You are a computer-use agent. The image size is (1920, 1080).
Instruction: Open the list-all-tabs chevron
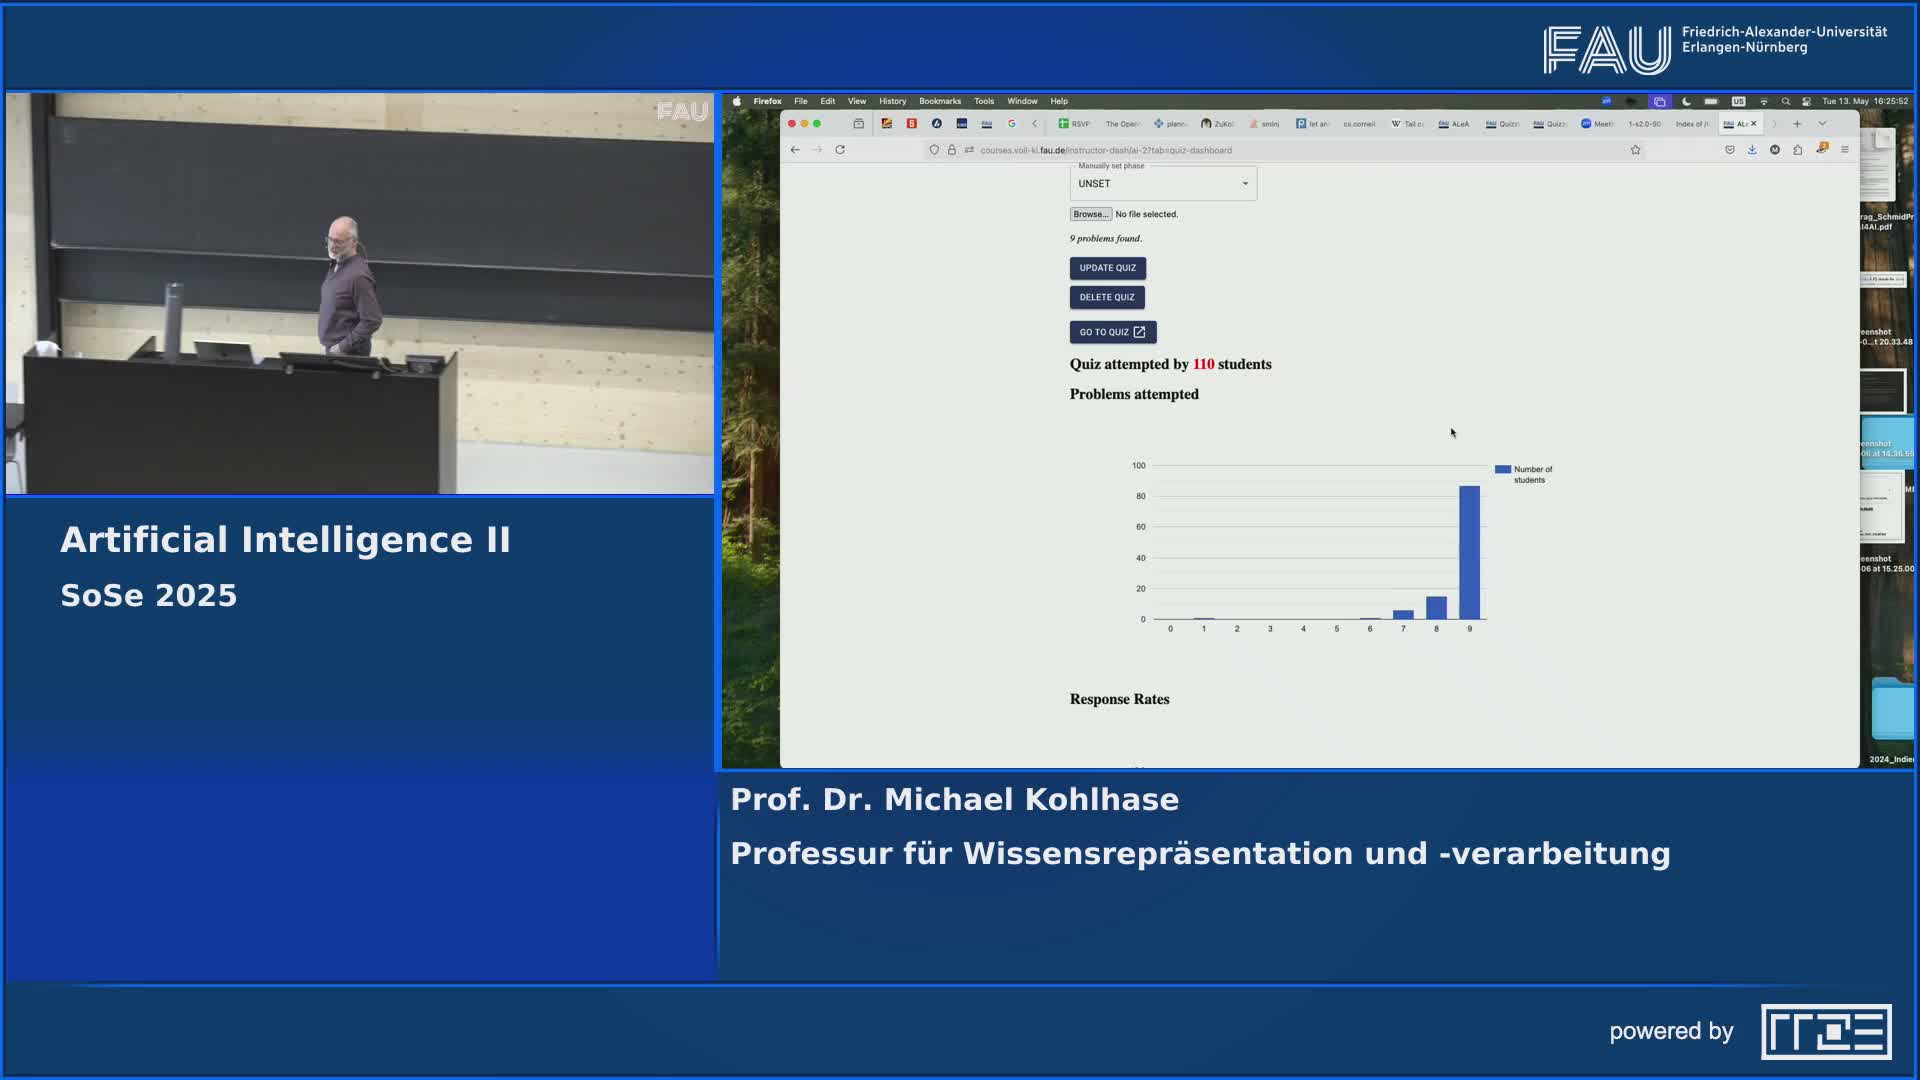point(1821,124)
